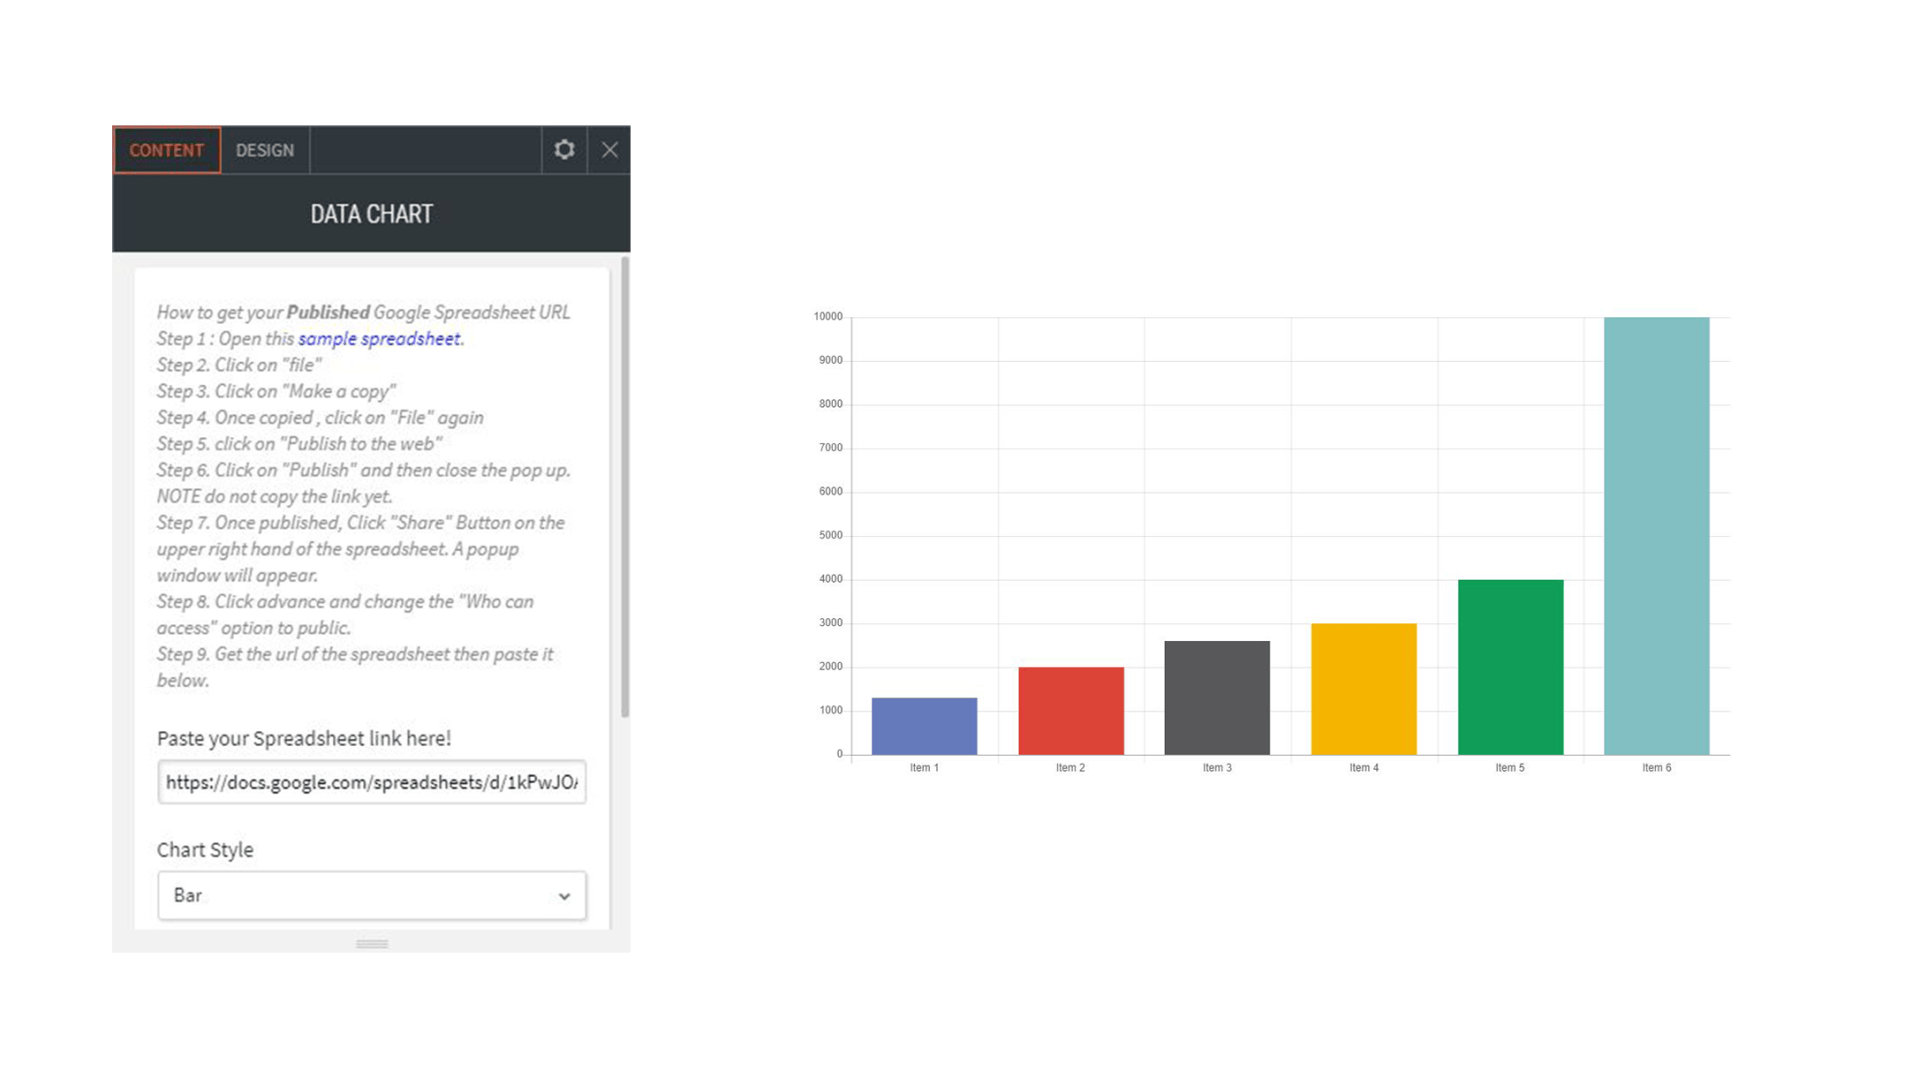Open the sample spreadsheet link

coord(379,339)
